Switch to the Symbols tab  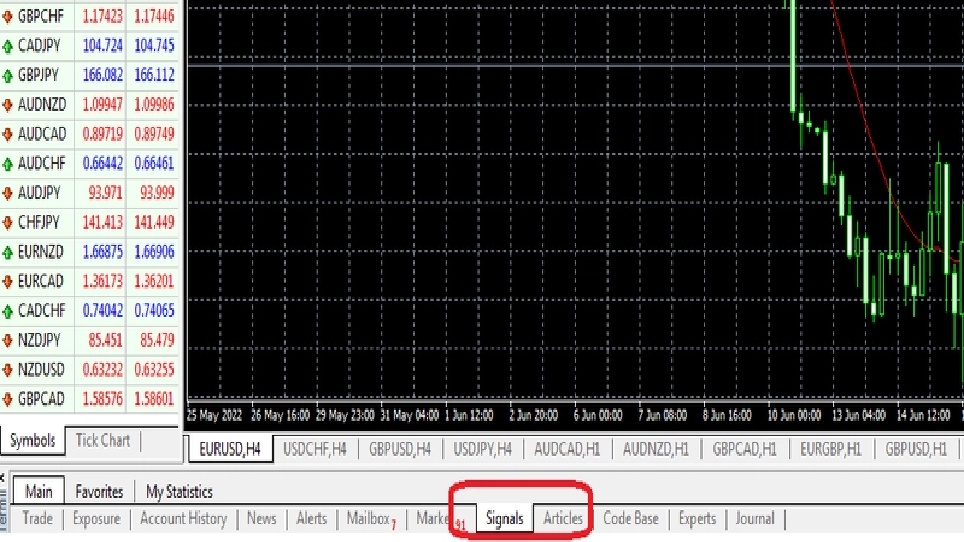tap(33, 441)
